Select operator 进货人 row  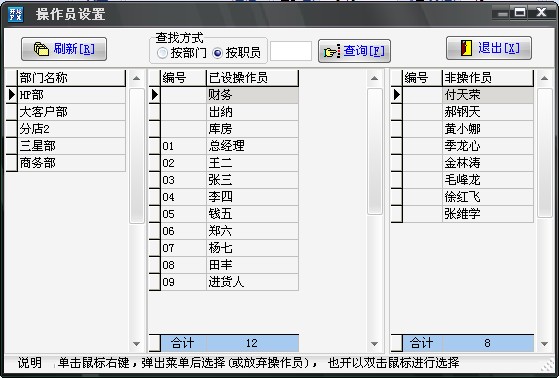coord(230,282)
